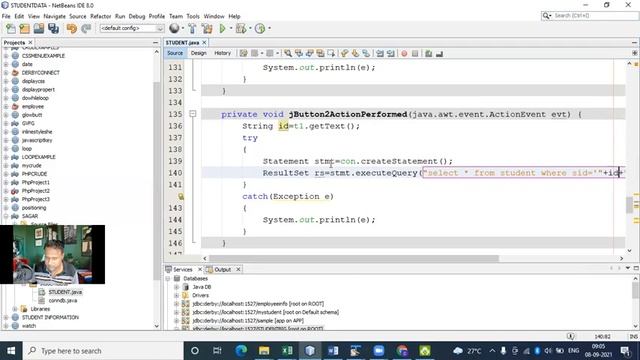
Task: Click the Debug Project toolbar icon
Action: coord(241,28)
